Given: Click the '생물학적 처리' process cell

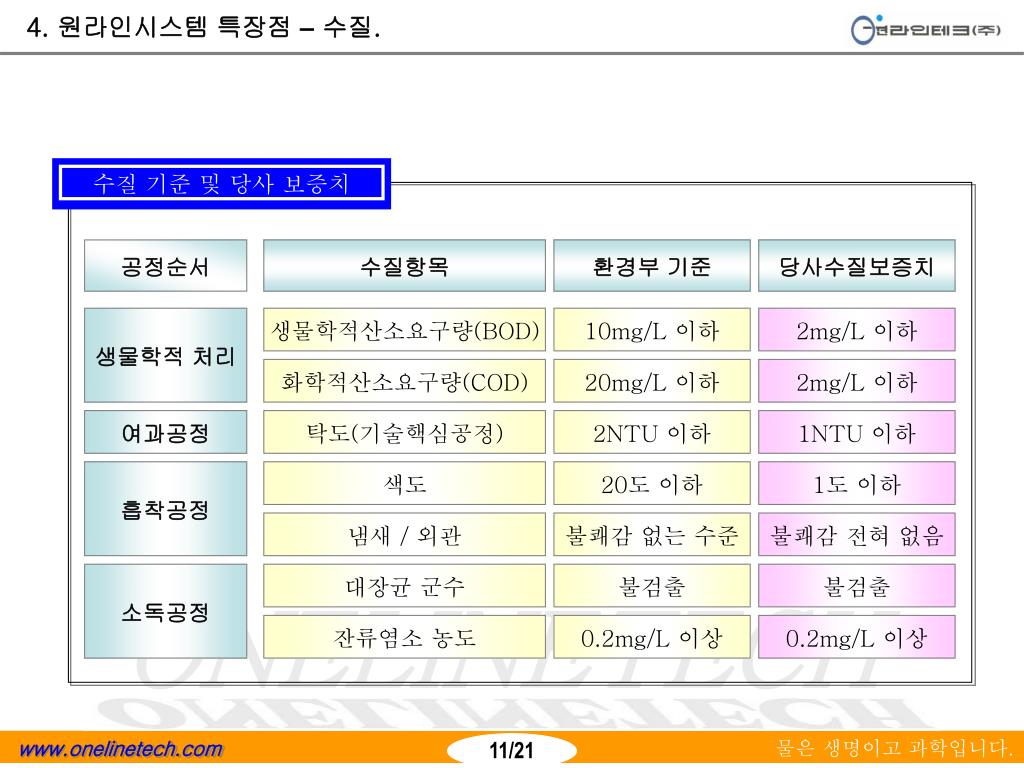Looking at the screenshot, I should click(165, 355).
